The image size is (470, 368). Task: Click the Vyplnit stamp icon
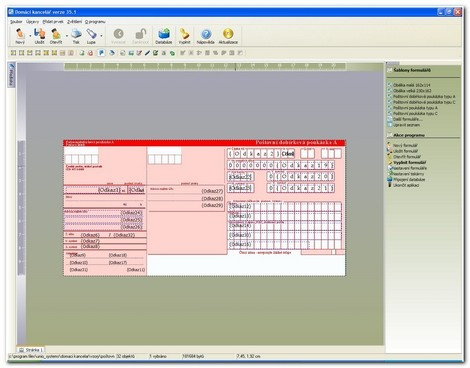184,34
